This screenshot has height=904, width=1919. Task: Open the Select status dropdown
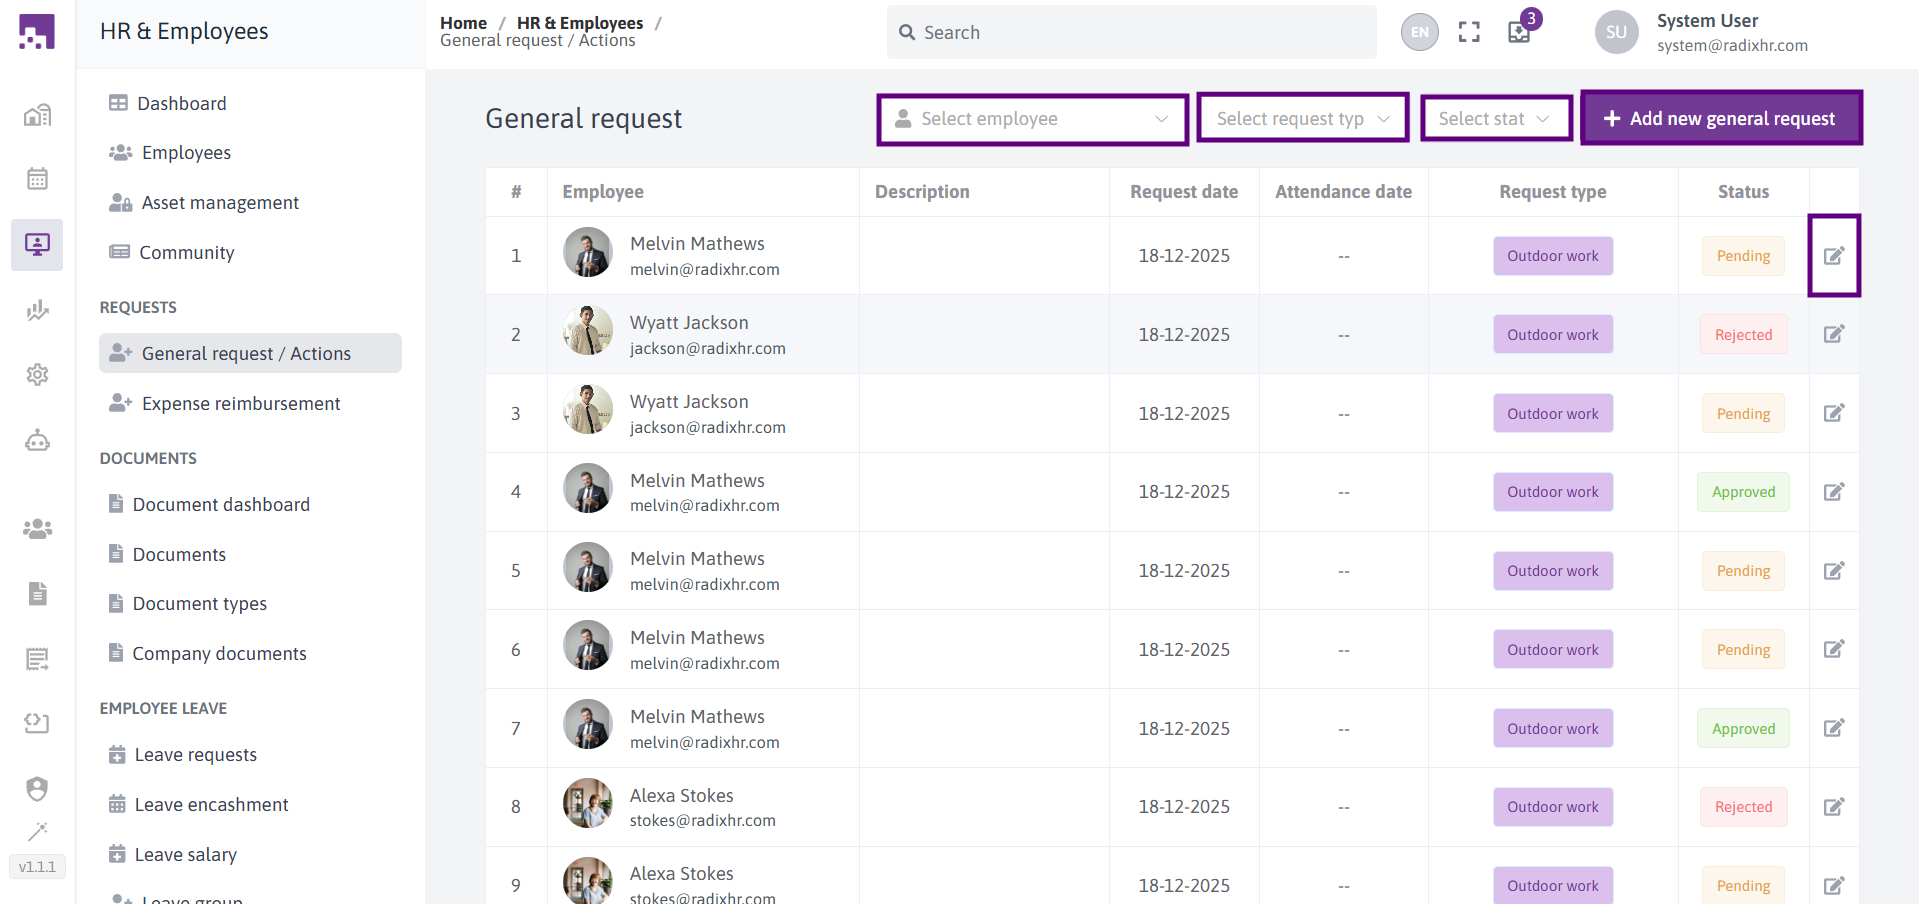point(1497,119)
